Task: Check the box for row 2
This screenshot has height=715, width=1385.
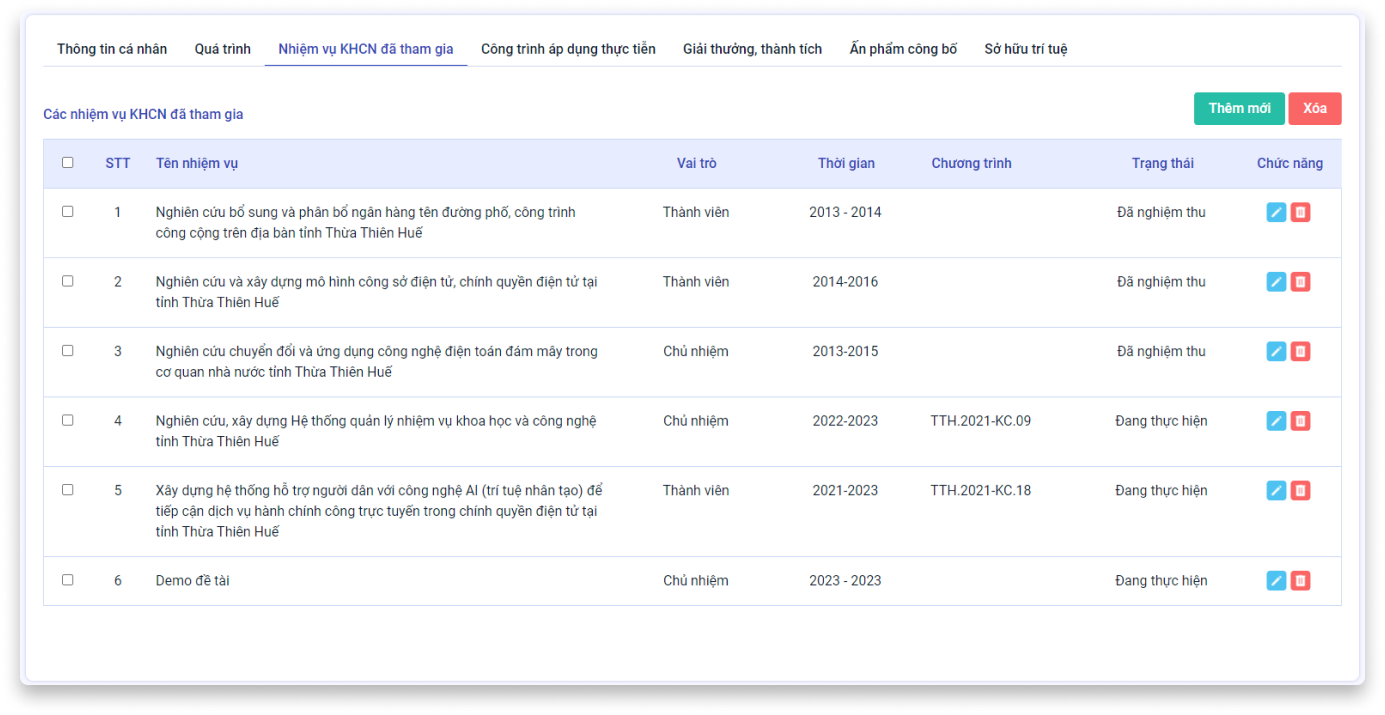Action: point(68,281)
